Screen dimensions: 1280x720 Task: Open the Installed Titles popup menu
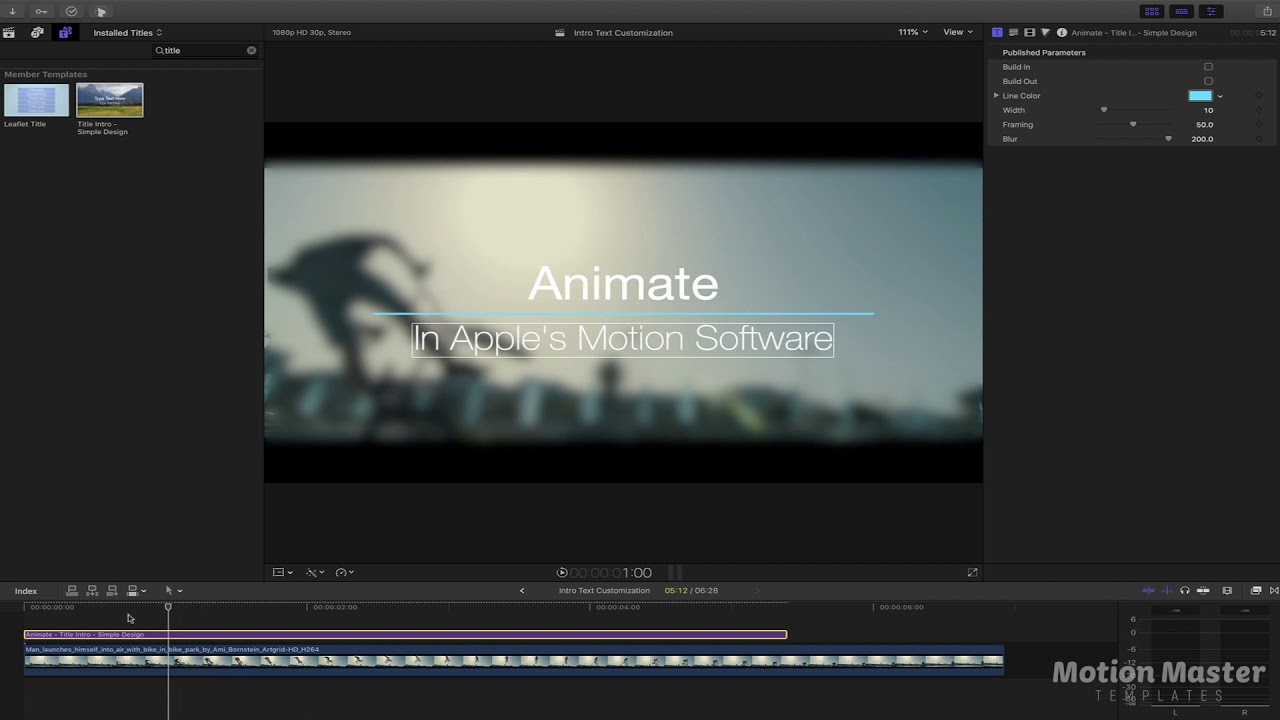click(128, 33)
